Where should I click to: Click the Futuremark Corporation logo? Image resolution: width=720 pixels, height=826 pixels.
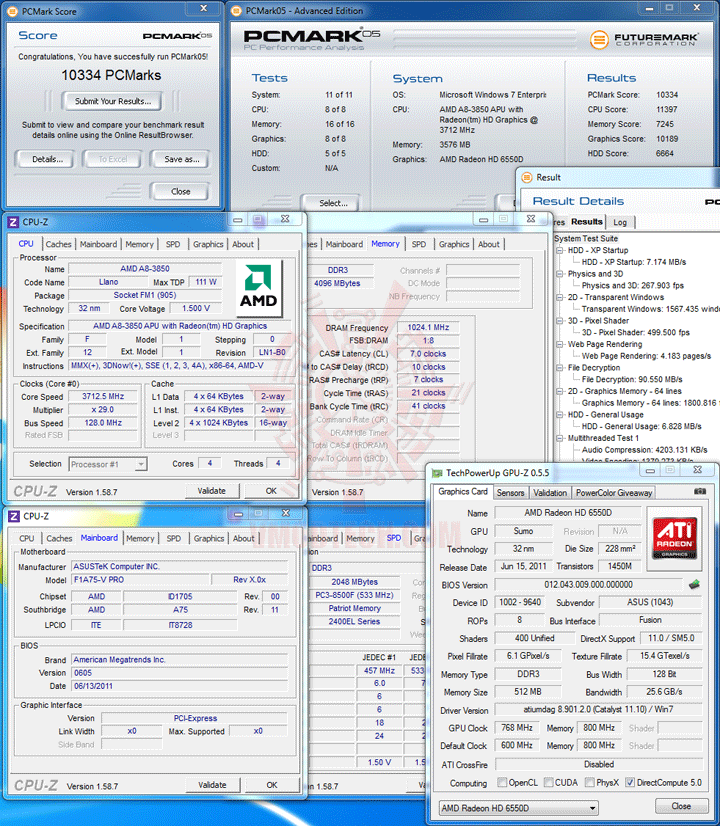644,39
